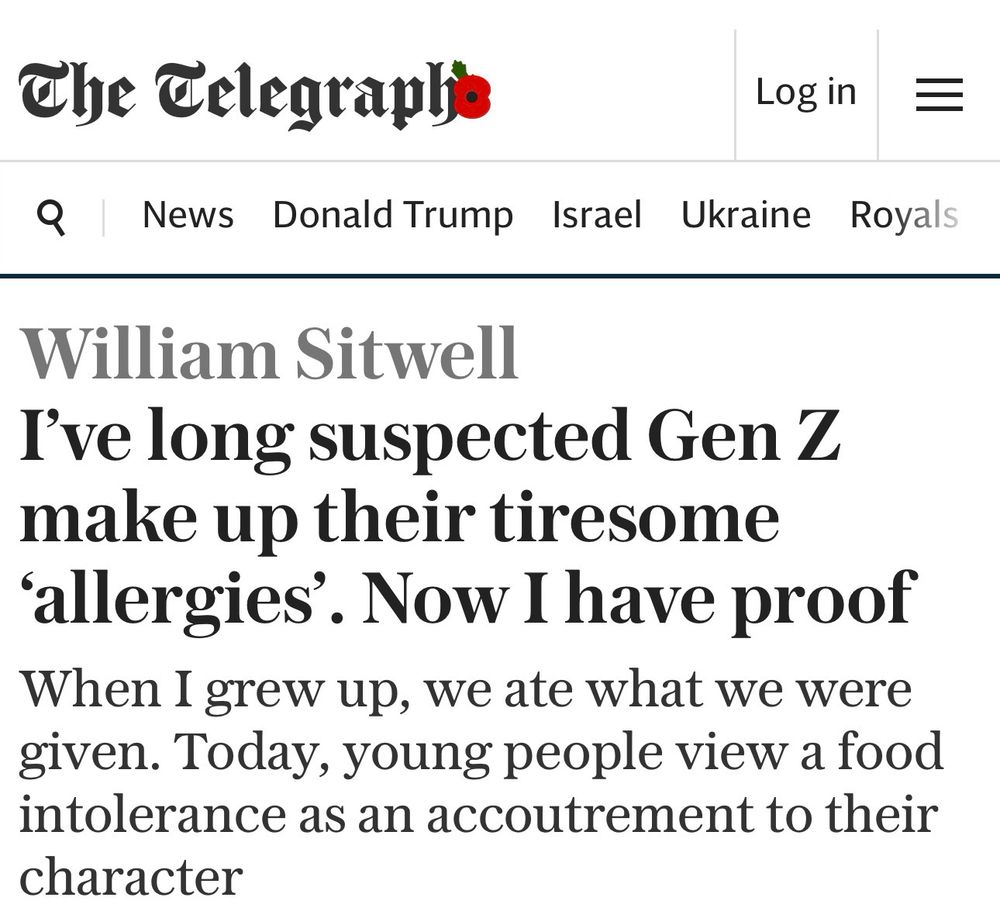Click the byline name William Sitwell

click(270, 352)
